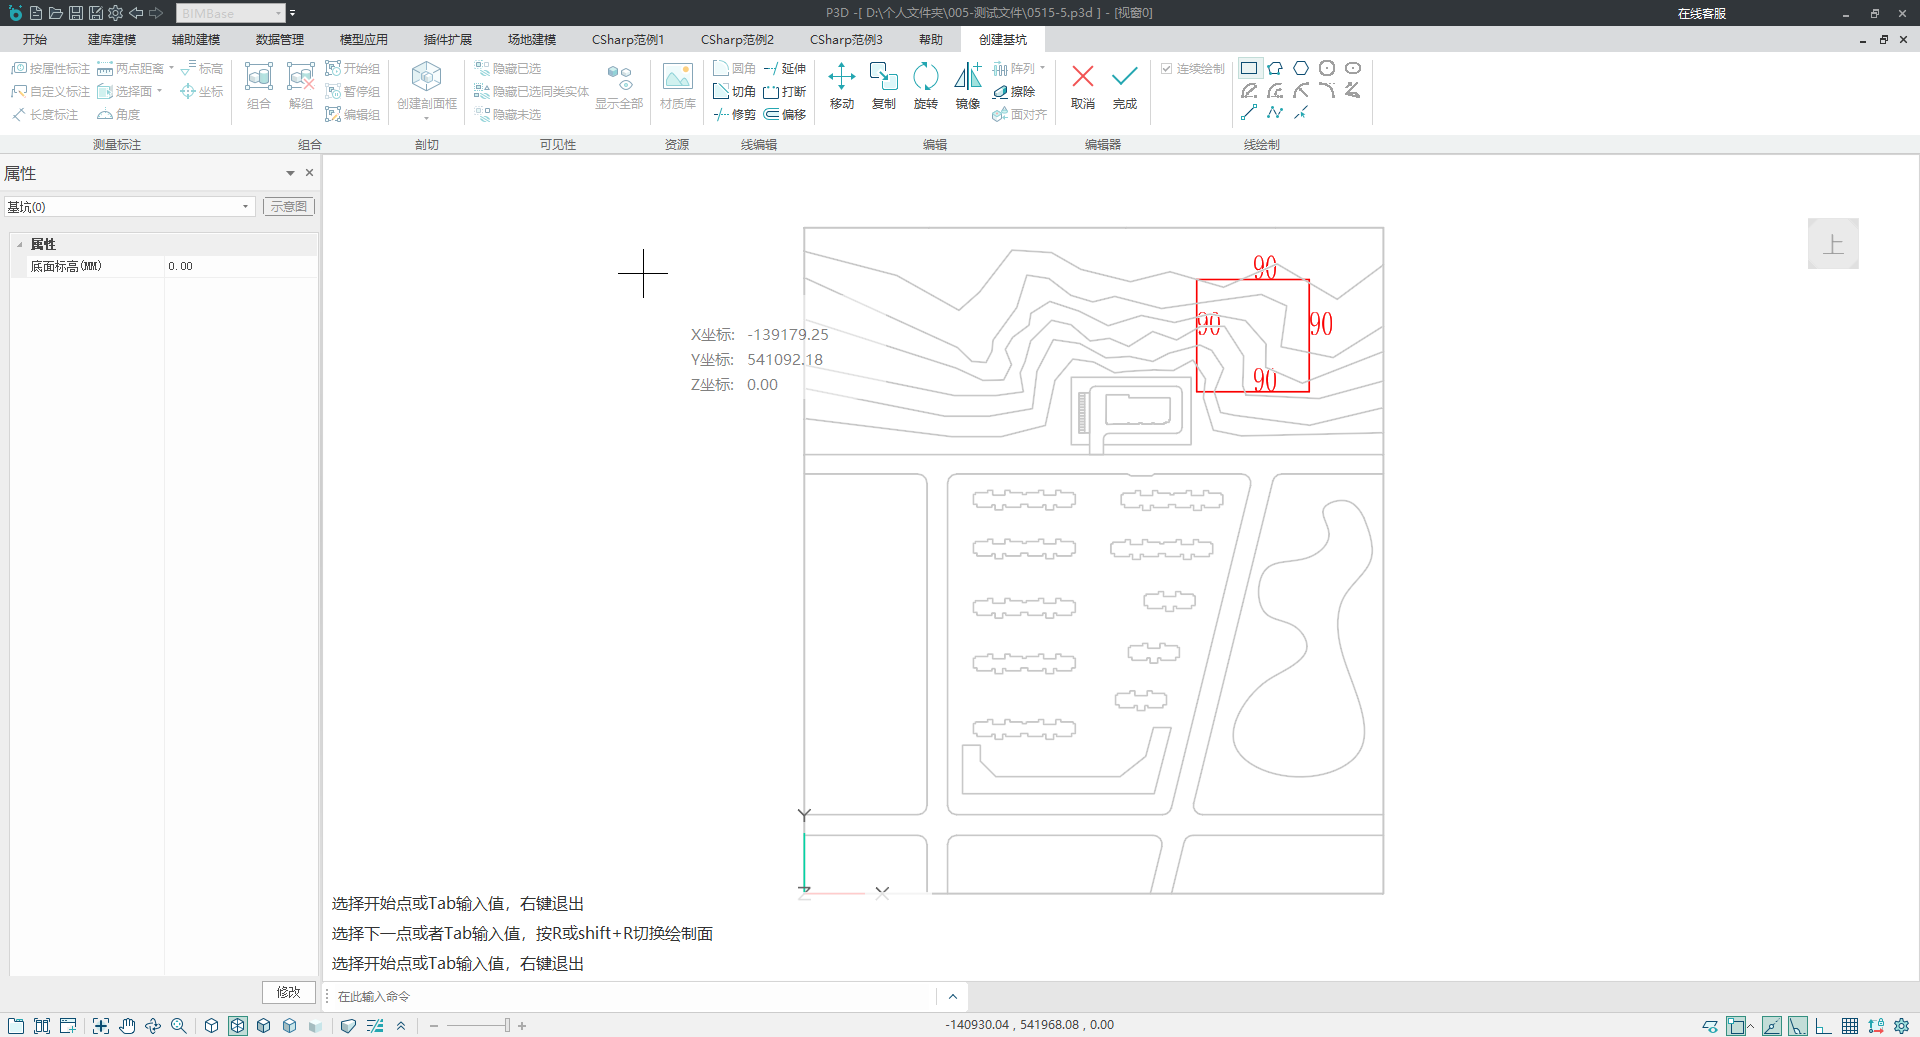Screen dimensions: 1920x1037
Task: Select the hexagon polygon draw tool
Action: pos(1301,68)
